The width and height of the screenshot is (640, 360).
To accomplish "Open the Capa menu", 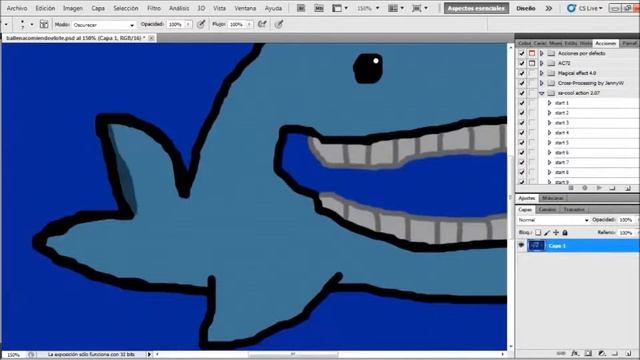I will [x=98, y=8].
